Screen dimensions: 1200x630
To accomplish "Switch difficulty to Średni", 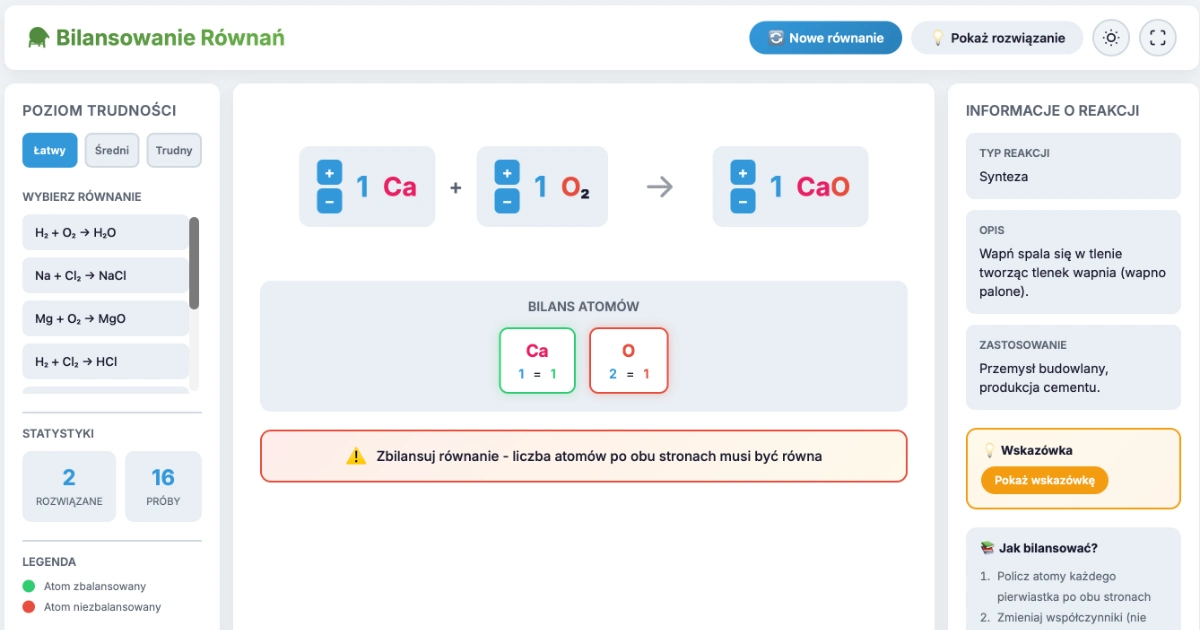I will [112, 151].
